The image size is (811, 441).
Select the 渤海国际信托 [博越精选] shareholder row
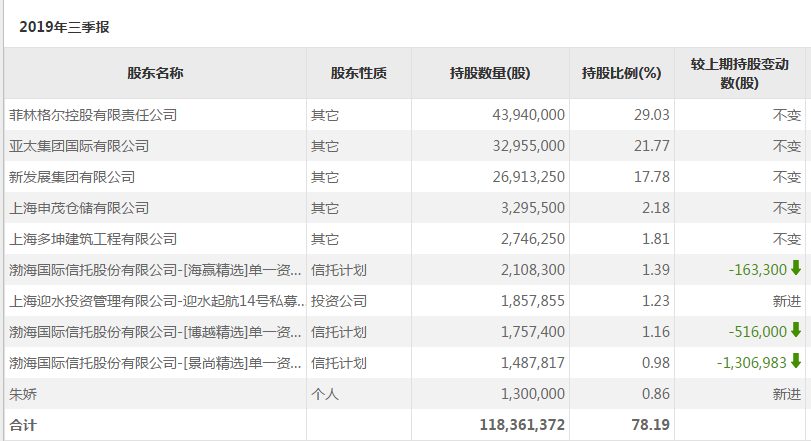(x=155, y=332)
